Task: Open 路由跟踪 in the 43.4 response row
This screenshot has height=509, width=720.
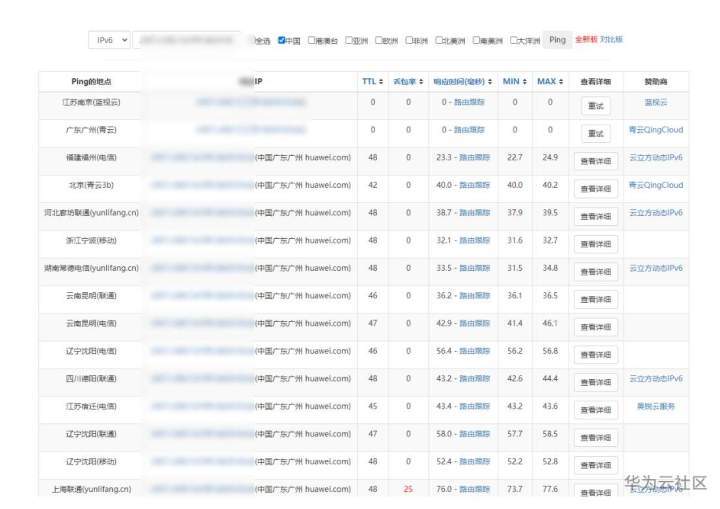Action: (475, 406)
